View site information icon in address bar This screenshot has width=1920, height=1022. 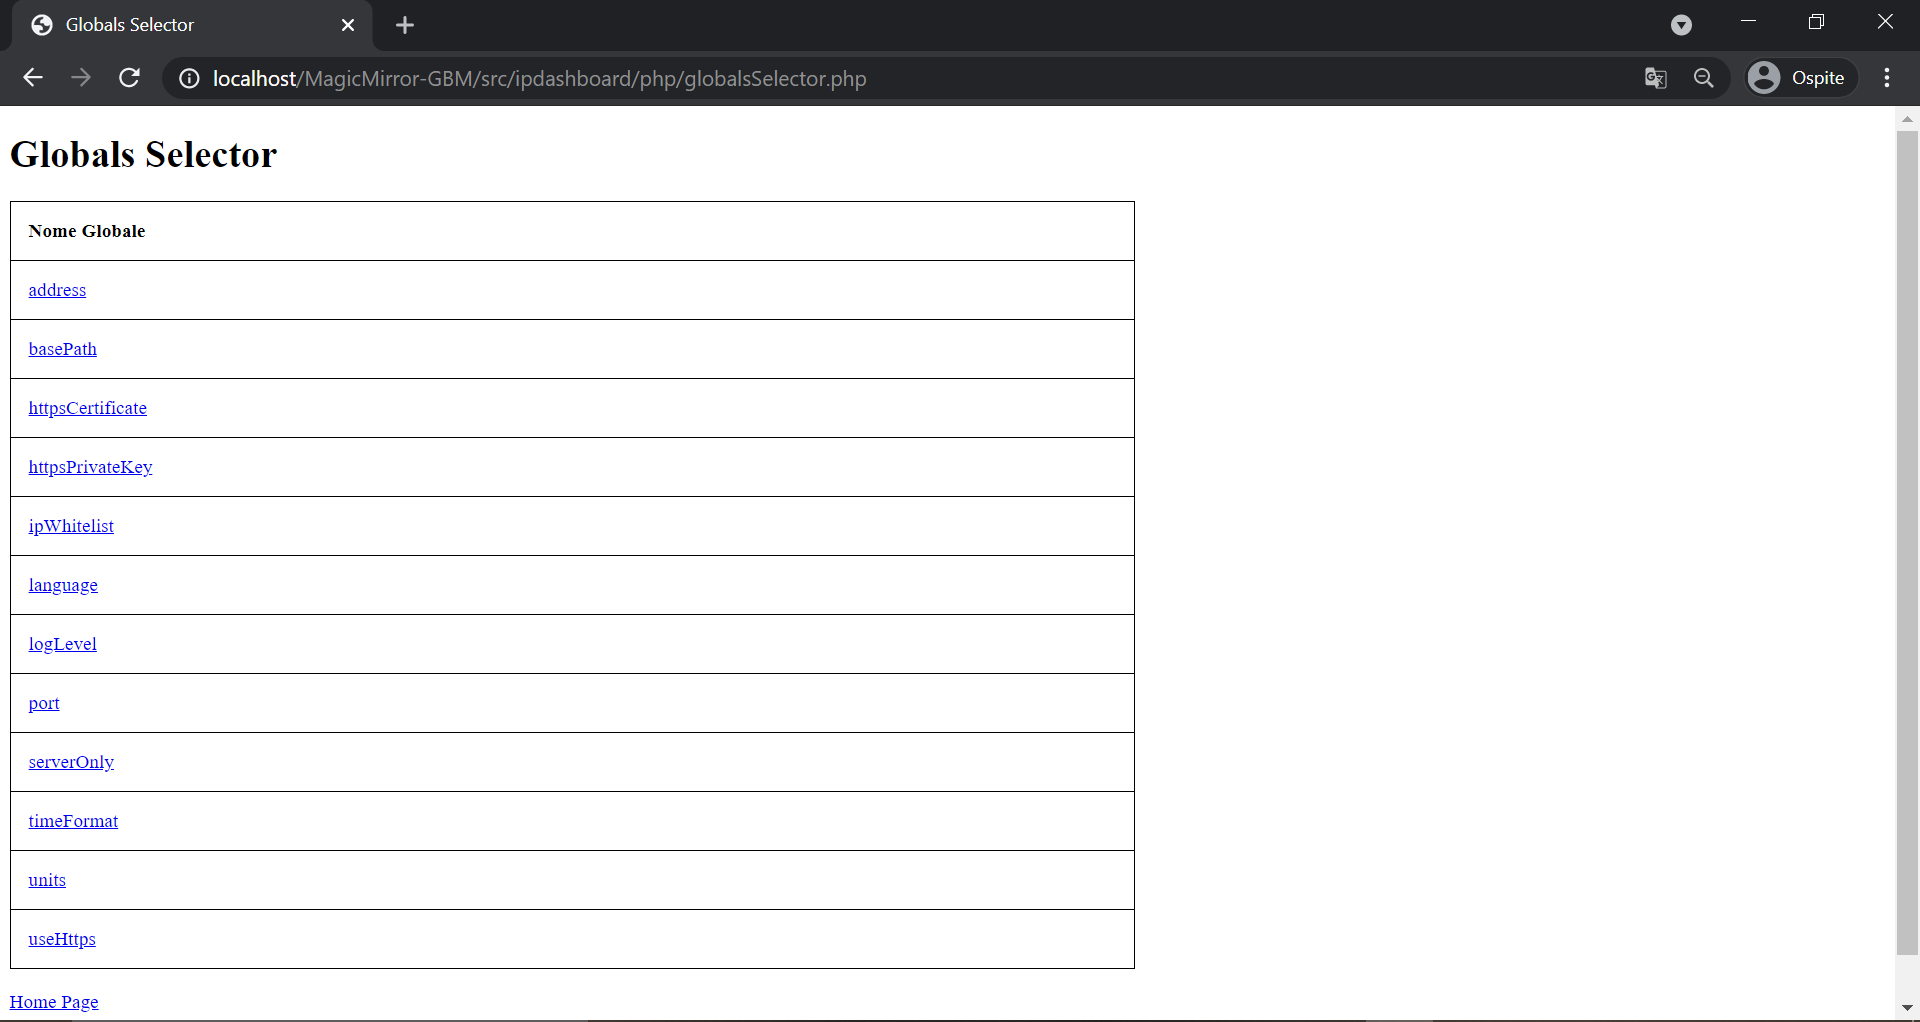(x=189, y=78)
